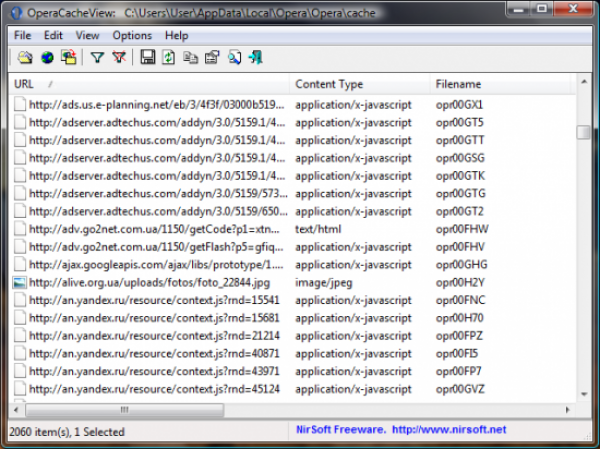Screen dimensions: 600x449
Task: Sort by the URL column header
Action: [149, 84]
